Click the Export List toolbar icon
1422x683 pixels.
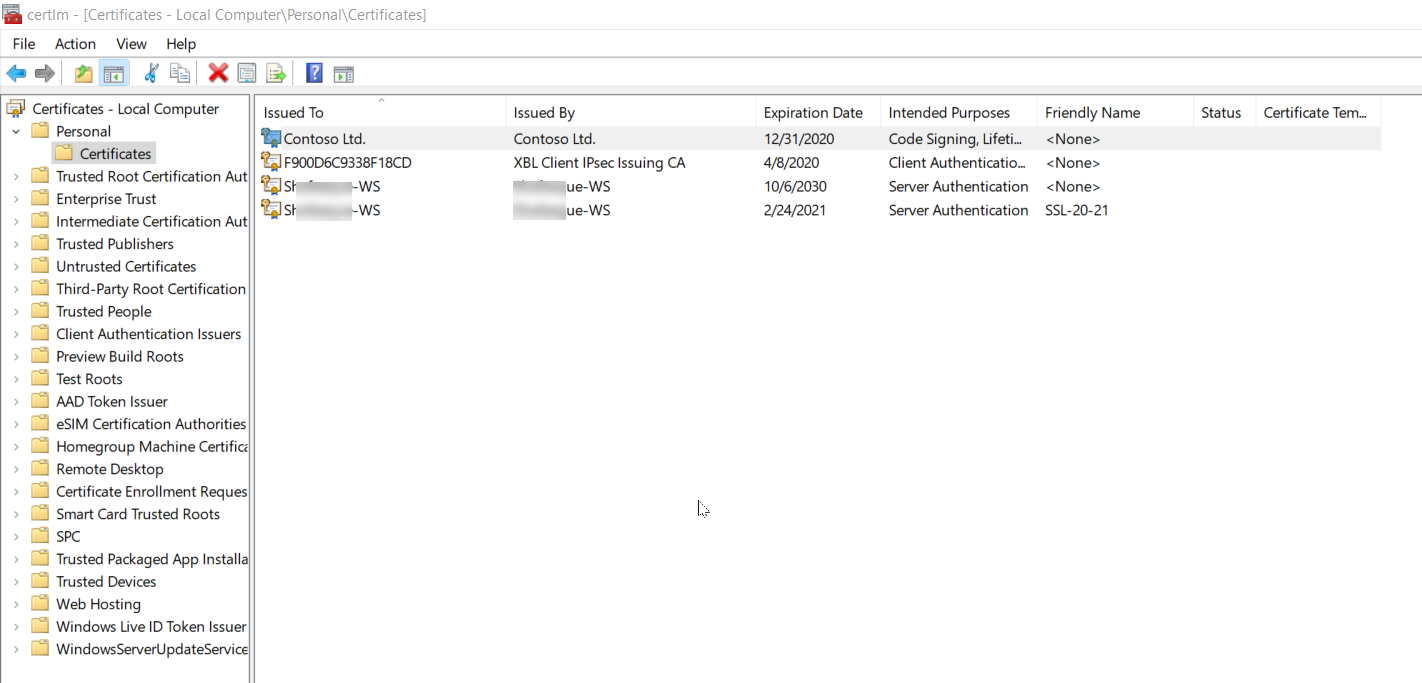276,73
